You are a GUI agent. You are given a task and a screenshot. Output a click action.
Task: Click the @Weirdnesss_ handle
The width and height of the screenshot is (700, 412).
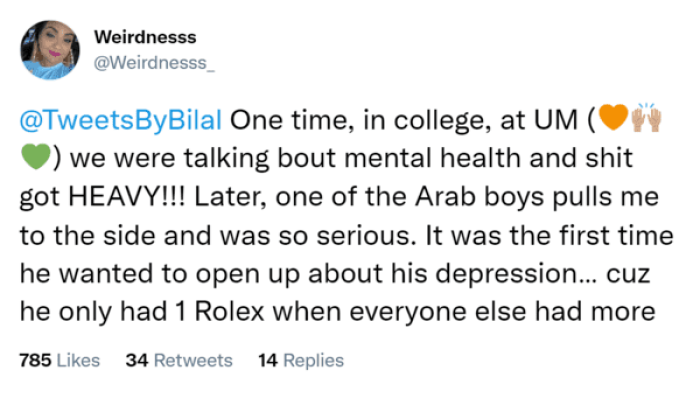click(153, 63)
